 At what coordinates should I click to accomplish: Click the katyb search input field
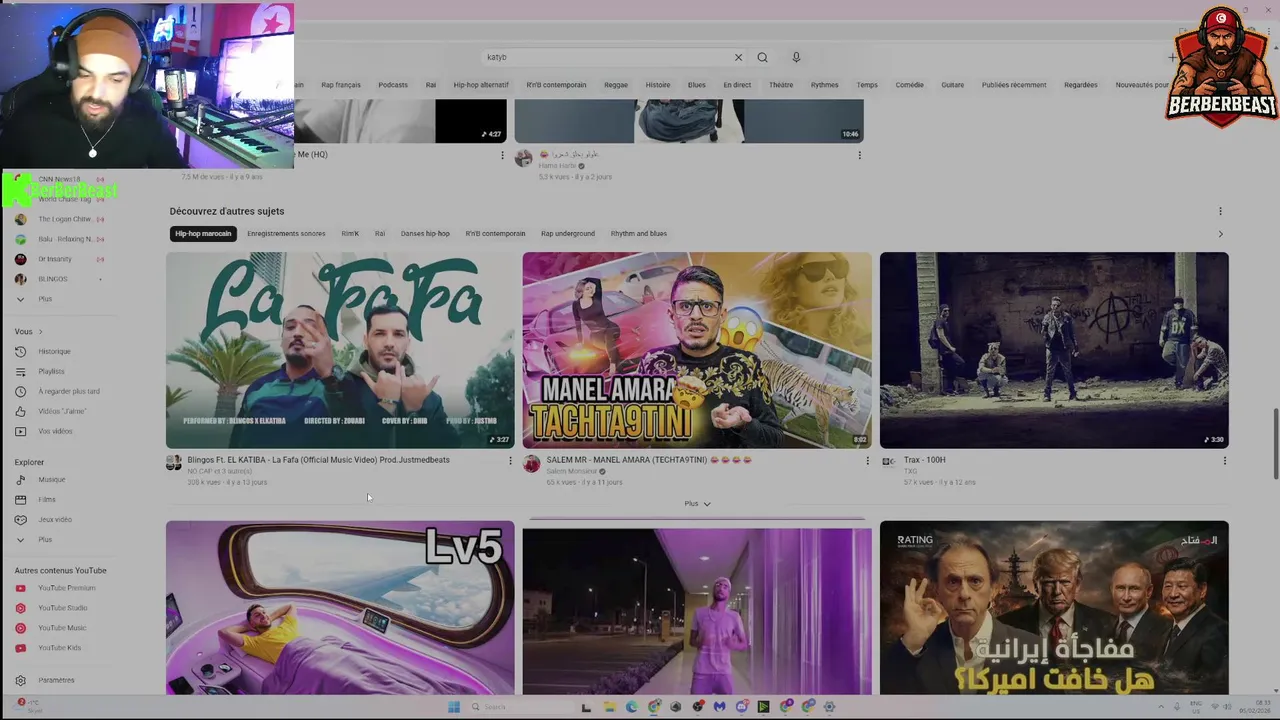605,57
